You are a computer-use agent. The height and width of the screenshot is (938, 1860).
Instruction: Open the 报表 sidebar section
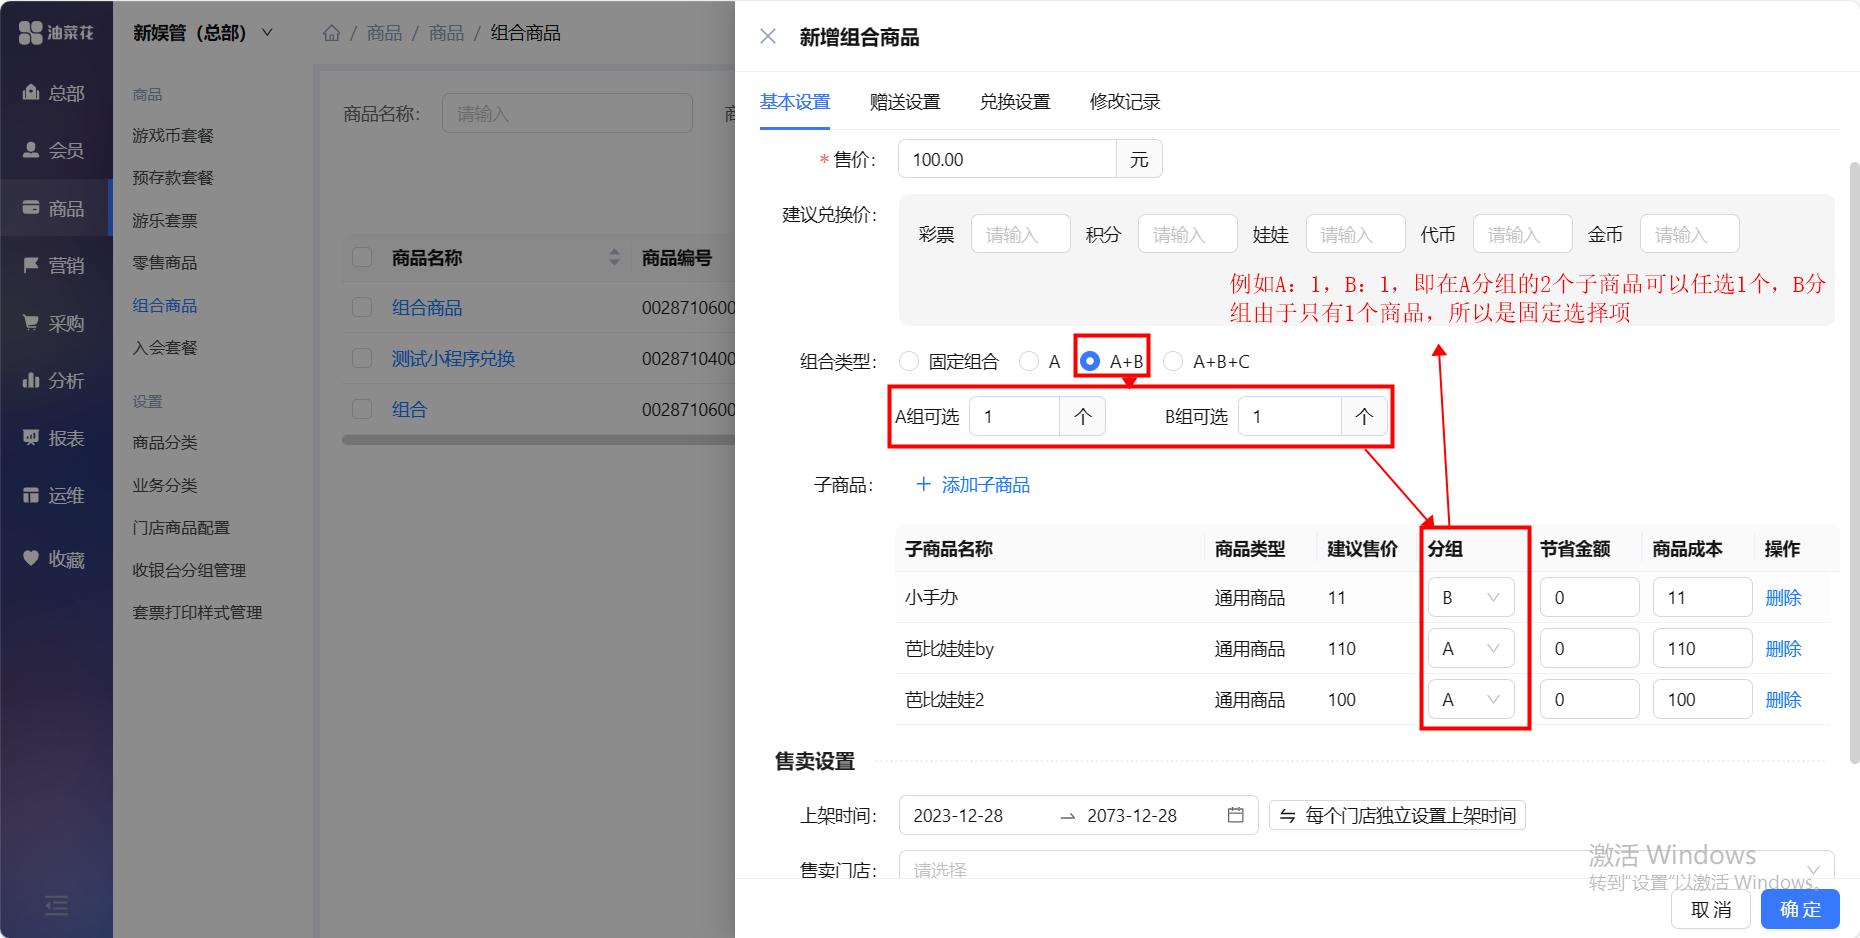(55, 438)
